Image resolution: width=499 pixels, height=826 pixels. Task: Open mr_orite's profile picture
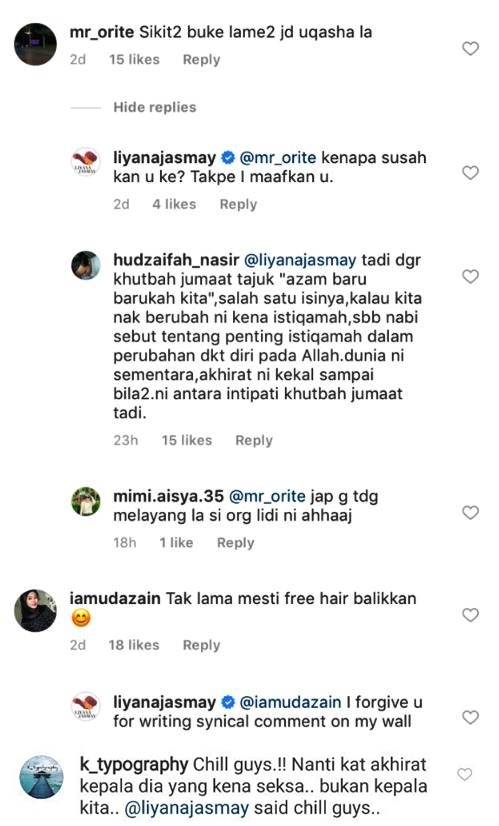(x=35, y=44)
